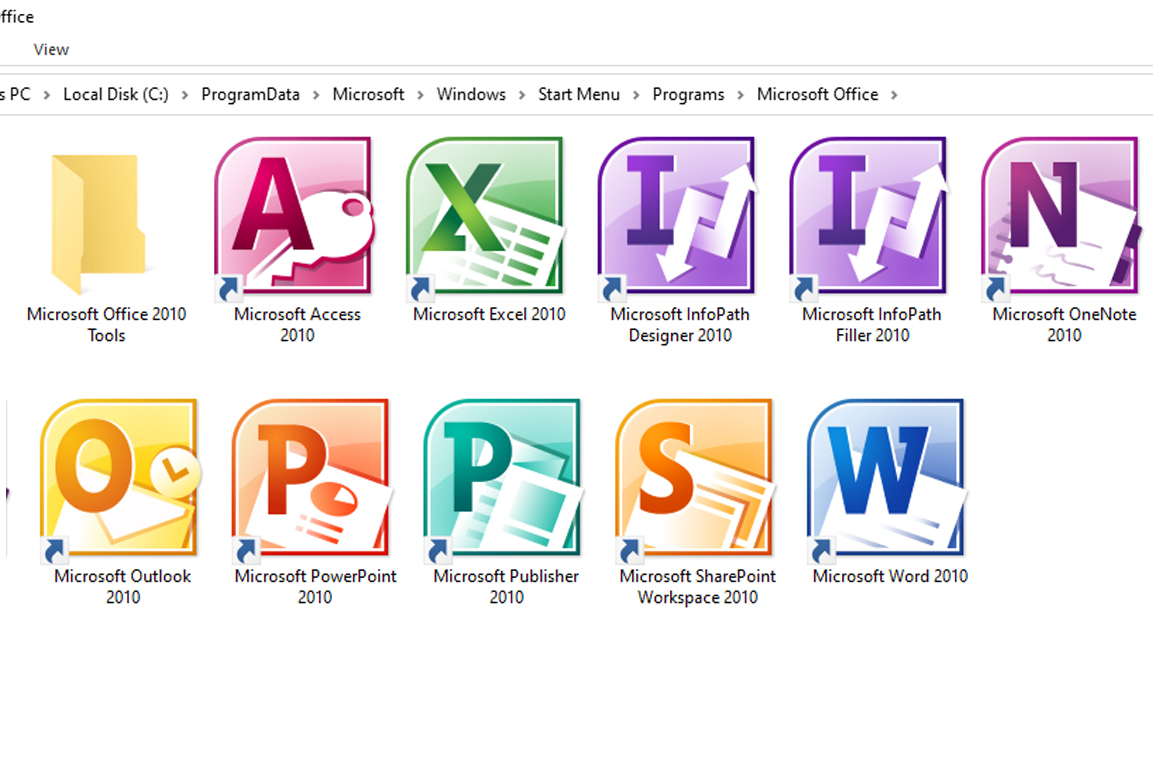Click Microsoft Office breadcrumb segment
The width and height of the screenshot is (1153, 771).
click(818, 94)
